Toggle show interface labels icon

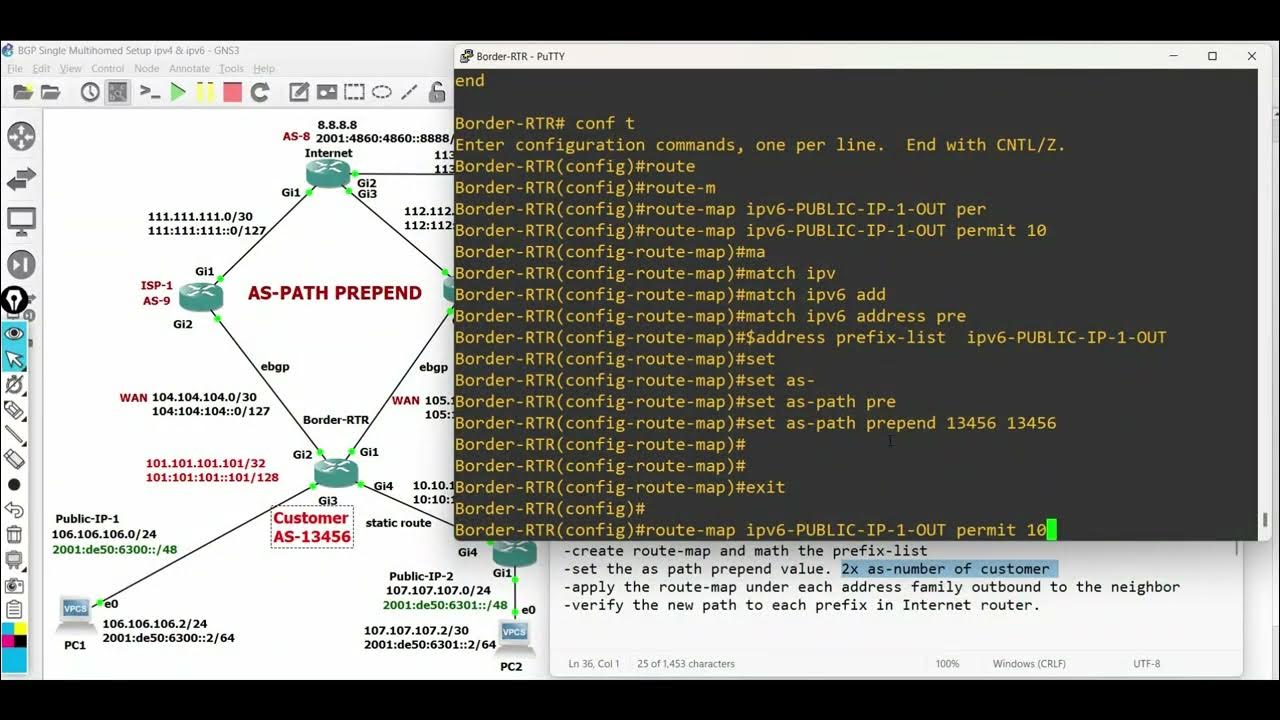[118, 93]
